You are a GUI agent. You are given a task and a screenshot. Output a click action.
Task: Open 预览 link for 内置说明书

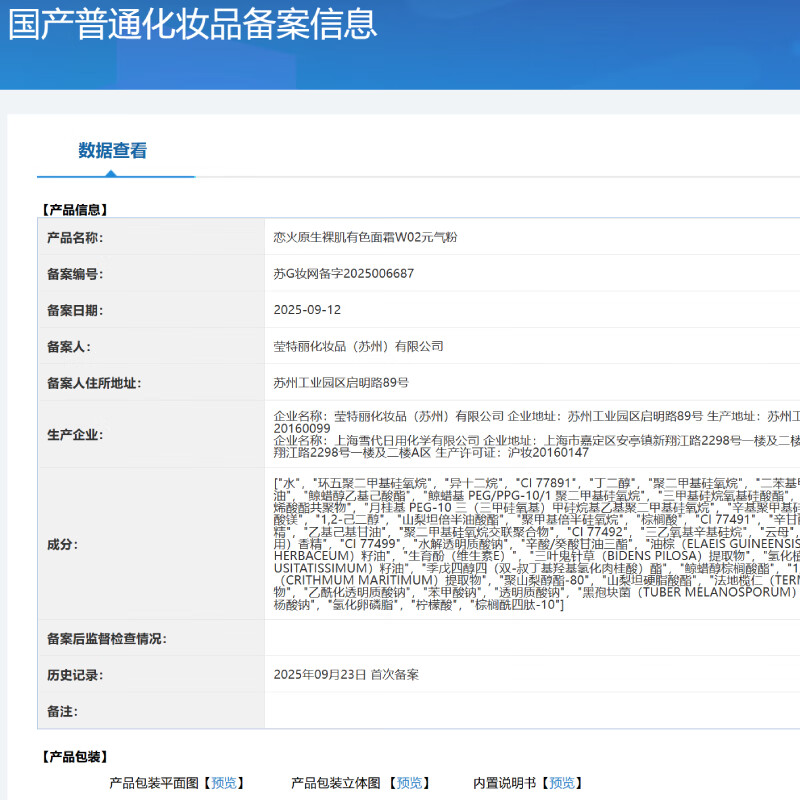click(x=562, y=783)
